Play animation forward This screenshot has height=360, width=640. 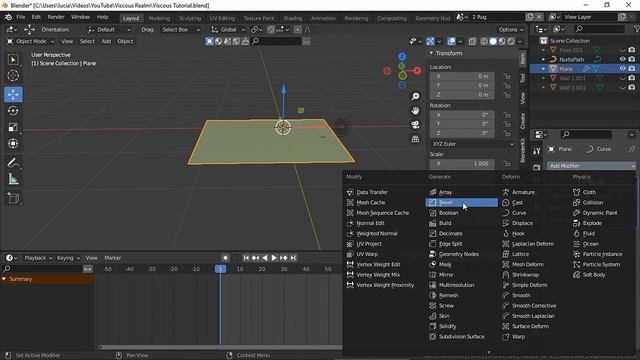click(x=274, y=258)
